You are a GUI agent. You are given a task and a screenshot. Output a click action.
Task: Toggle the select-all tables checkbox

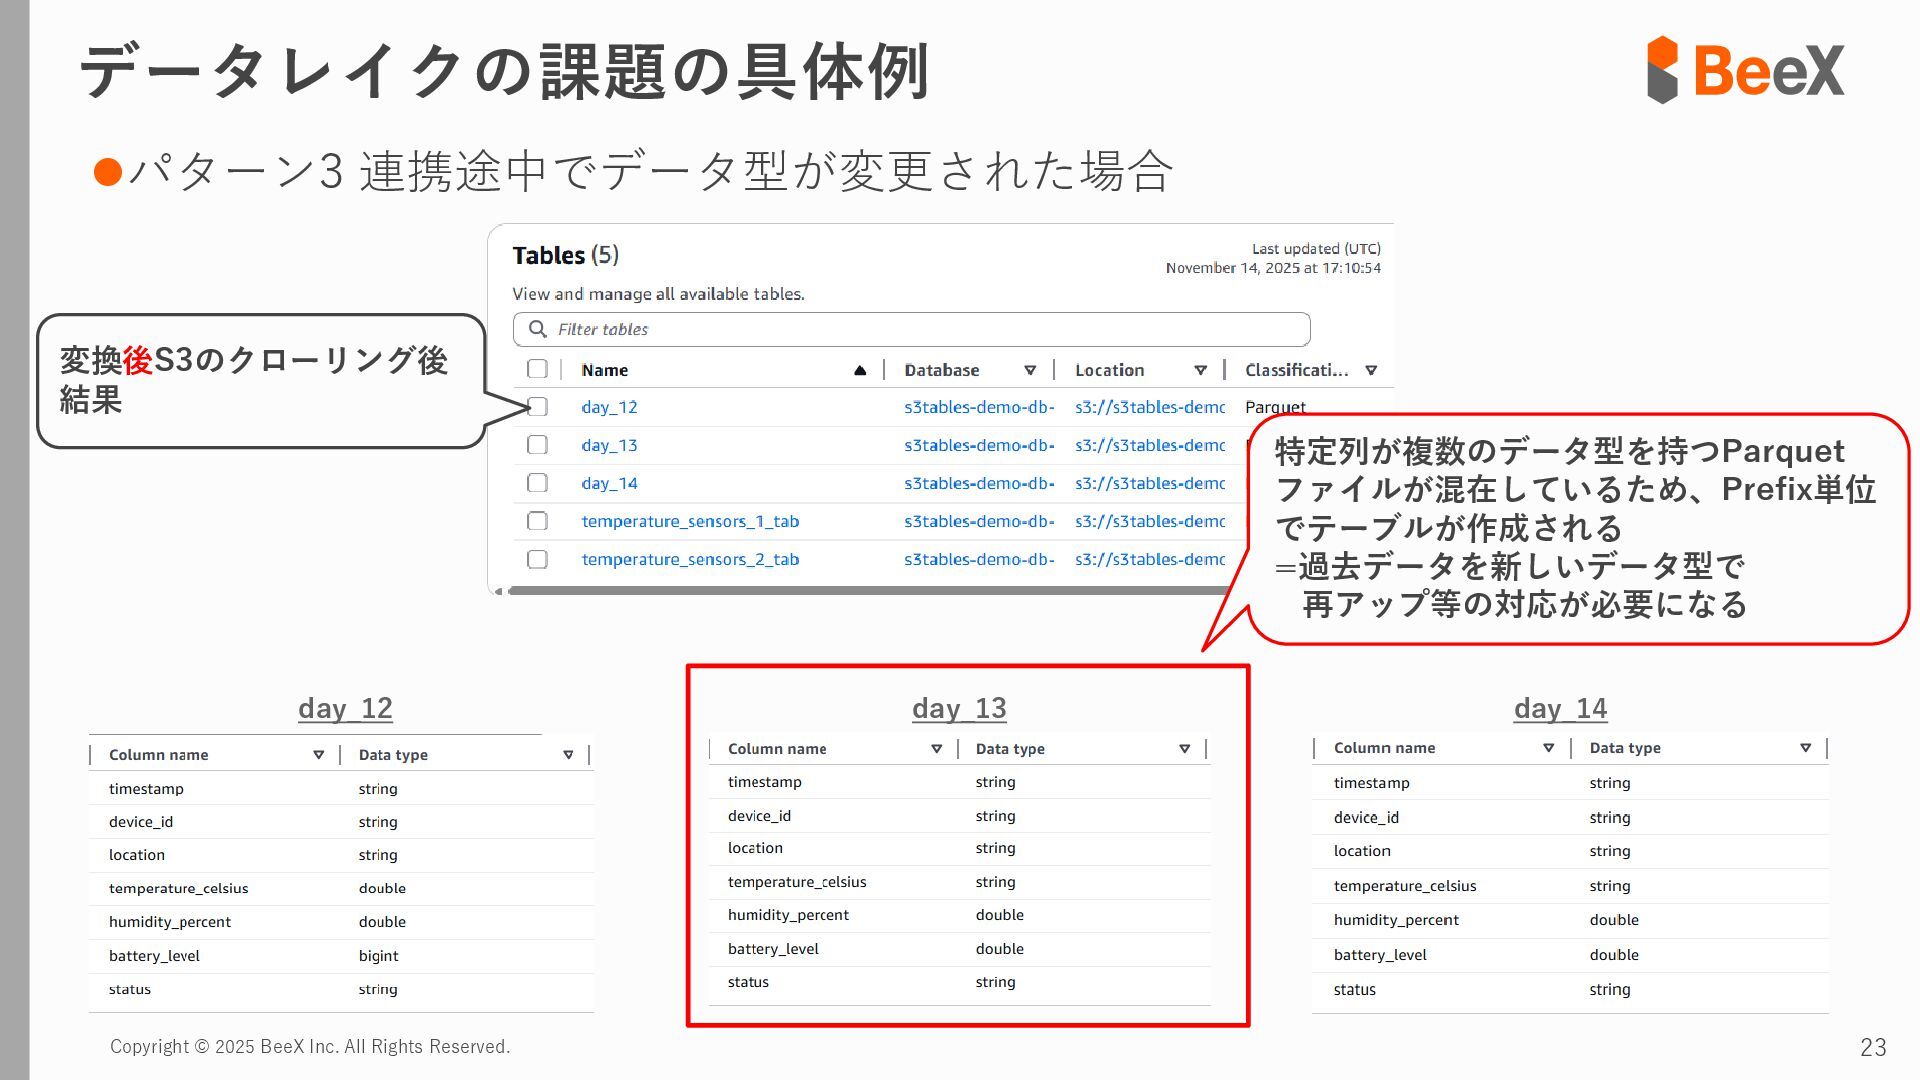click(x=537, y=369)
